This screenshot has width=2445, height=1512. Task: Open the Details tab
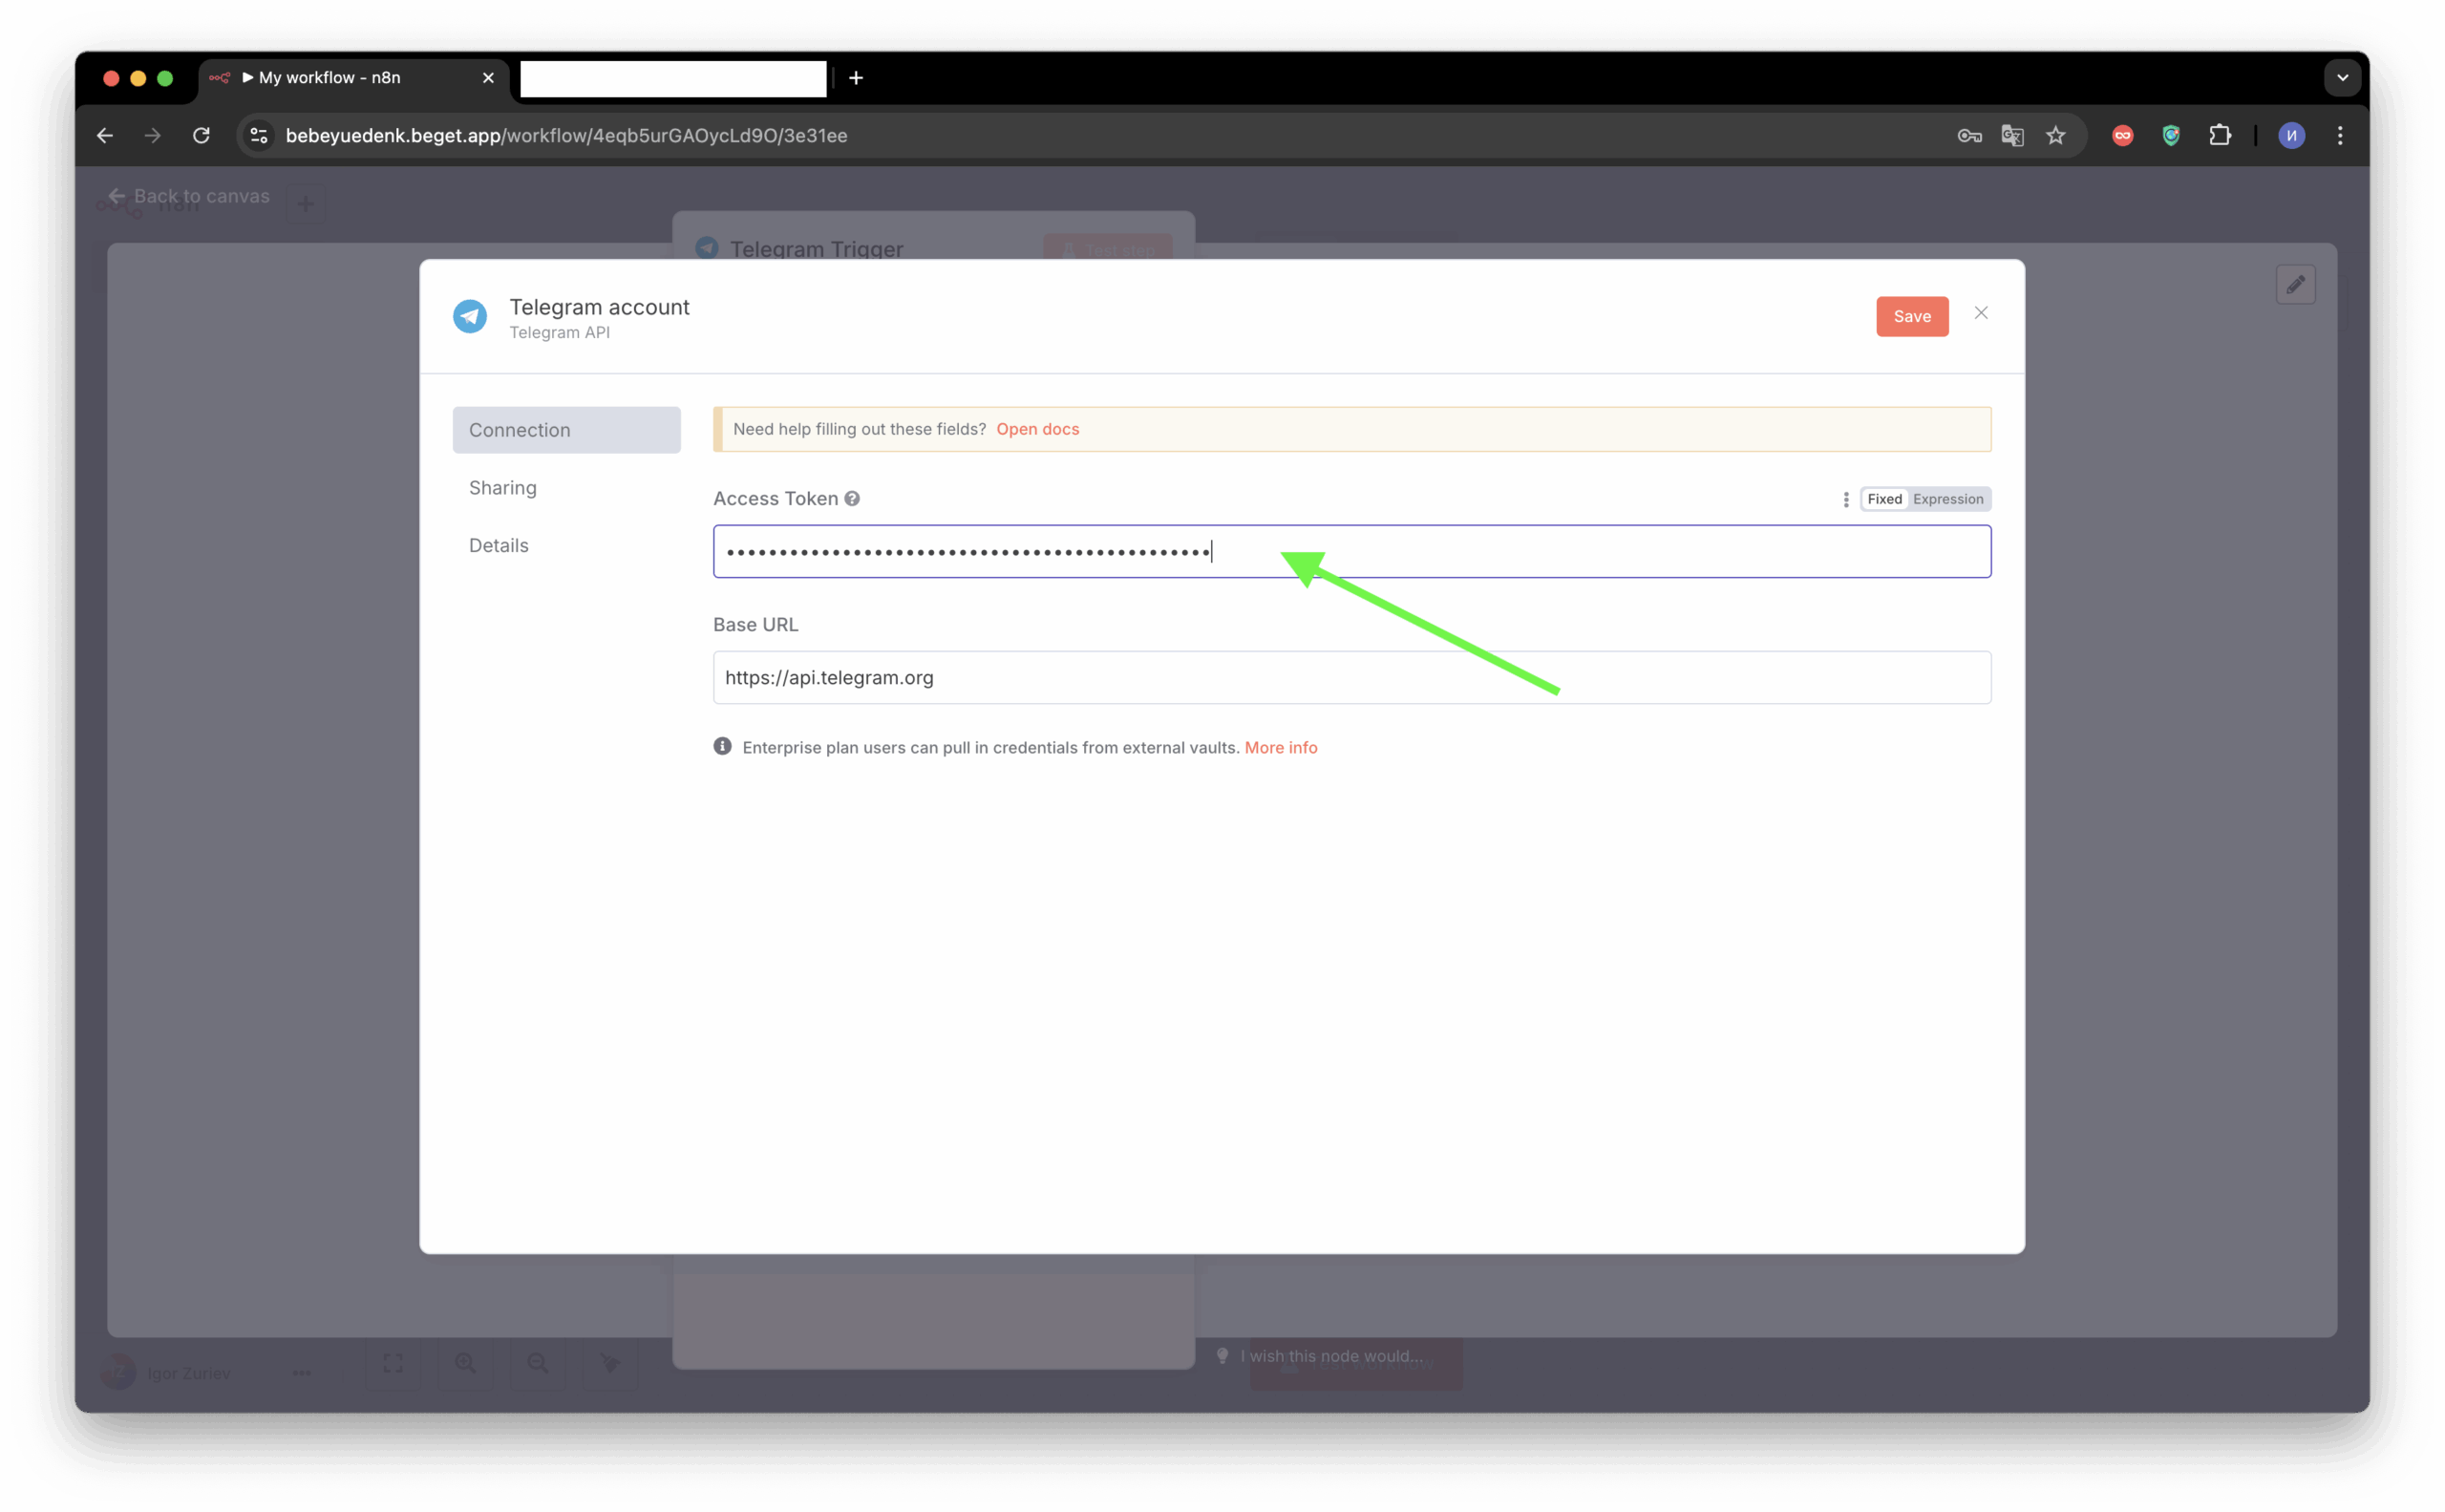click(x=499, y=545)
